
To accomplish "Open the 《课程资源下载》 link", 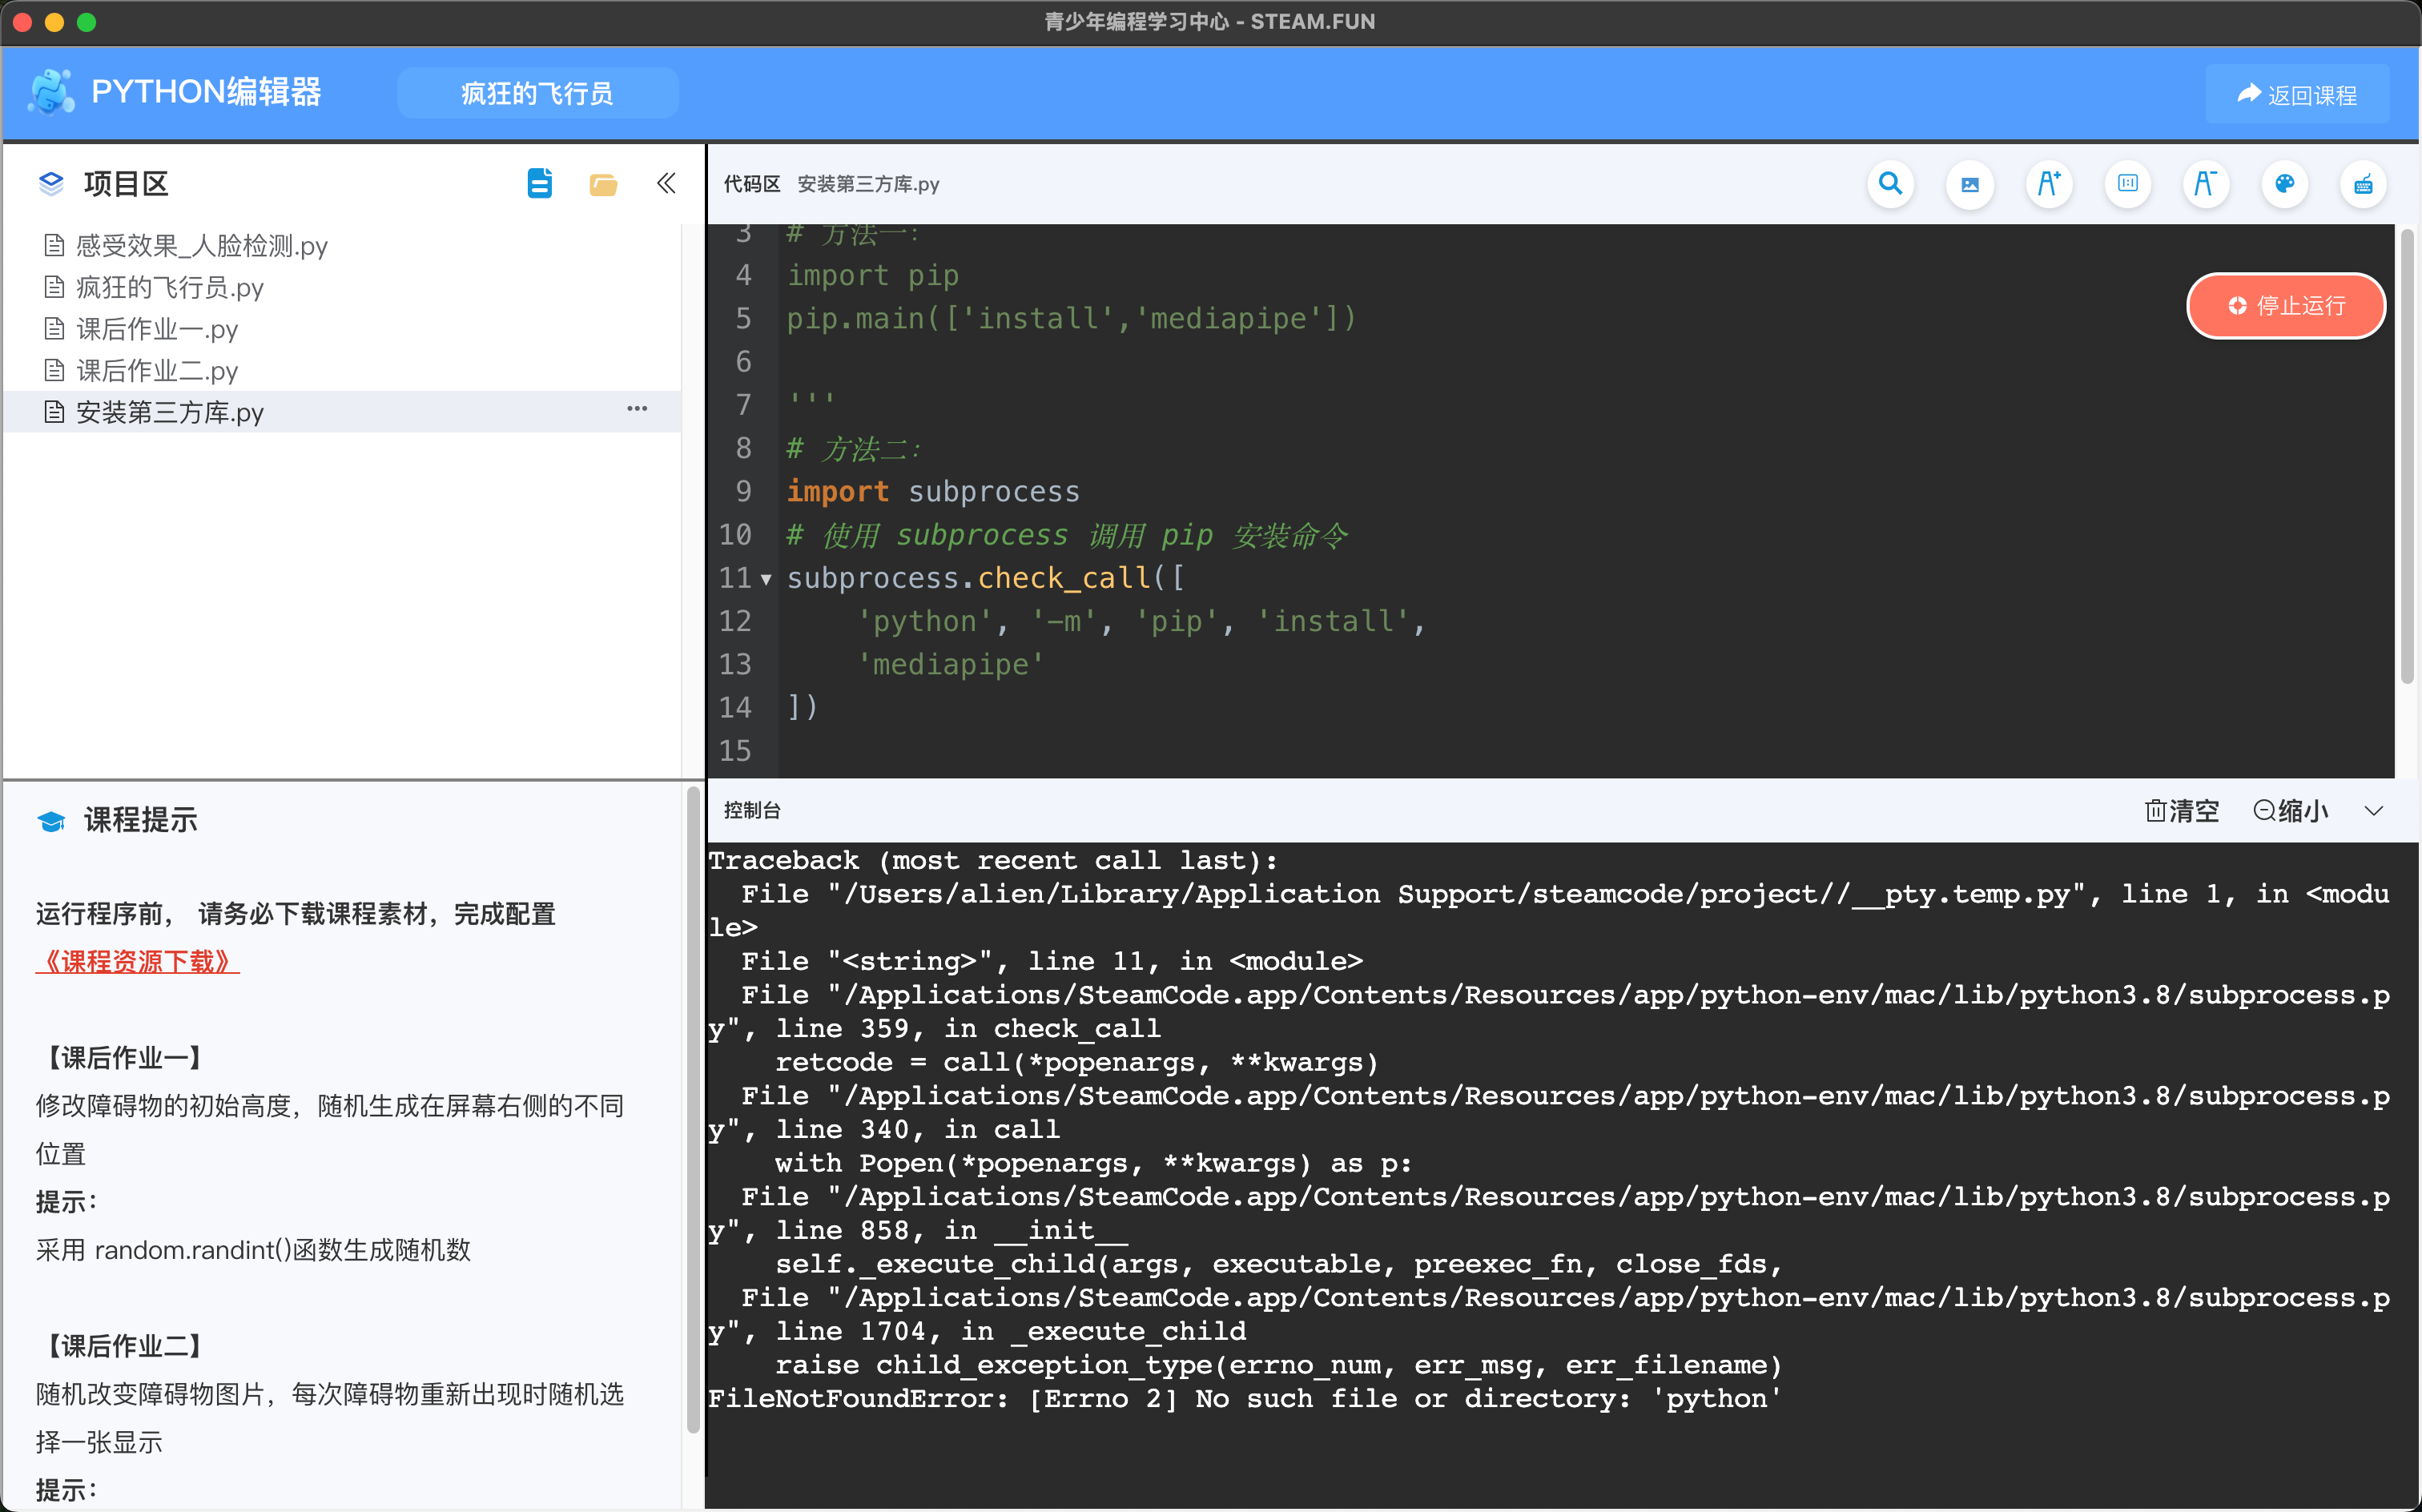I will click(138, 962).
